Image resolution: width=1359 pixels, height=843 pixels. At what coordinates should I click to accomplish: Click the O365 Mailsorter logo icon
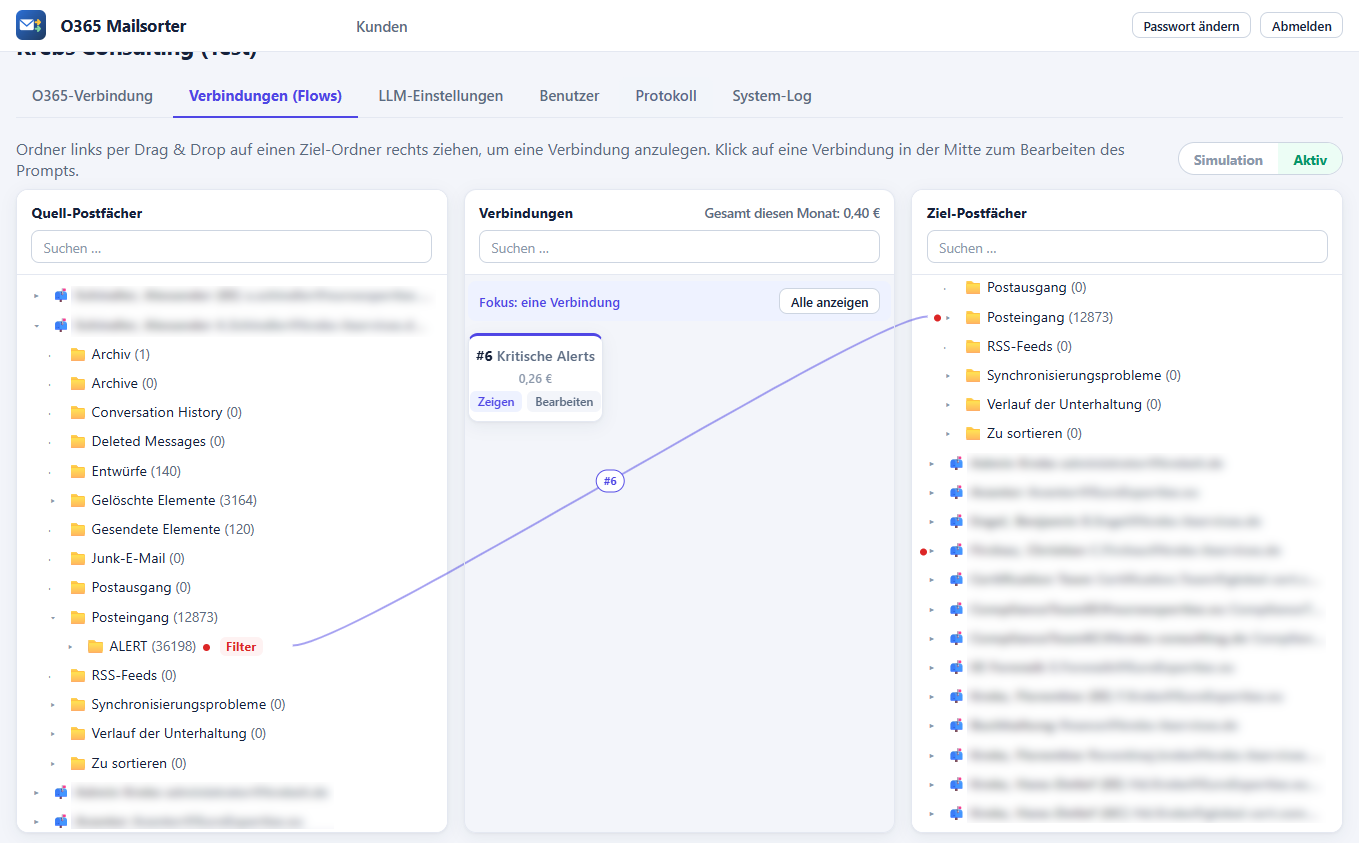[x=31, y=25]
